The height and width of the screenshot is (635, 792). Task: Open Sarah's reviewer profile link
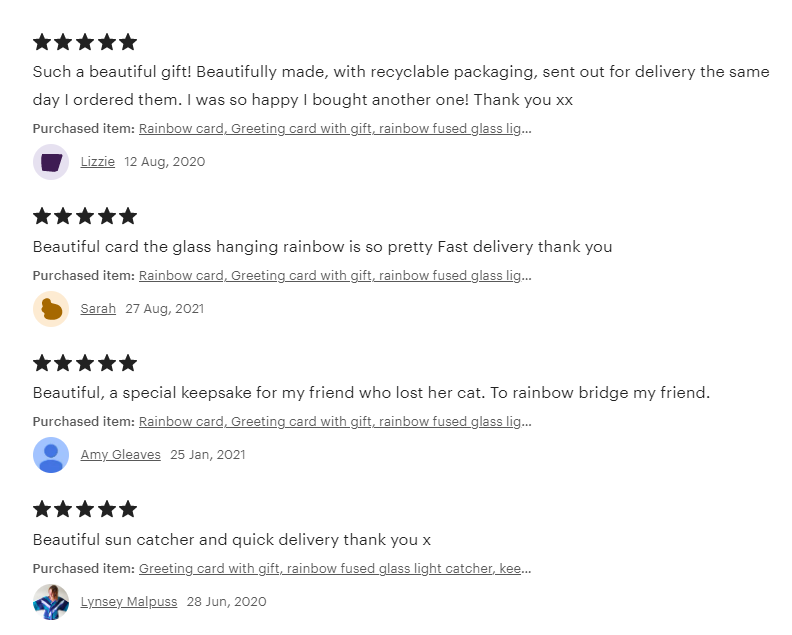click(98, 309)
